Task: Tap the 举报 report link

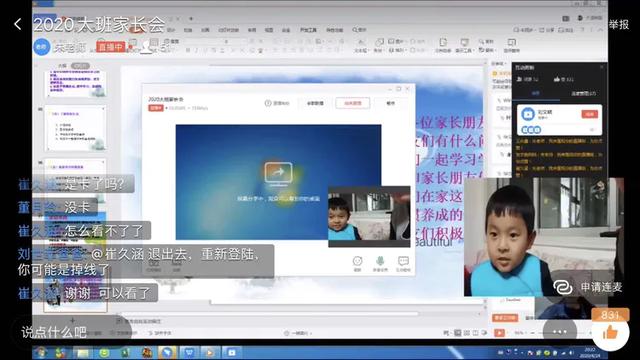Action: 619,24
